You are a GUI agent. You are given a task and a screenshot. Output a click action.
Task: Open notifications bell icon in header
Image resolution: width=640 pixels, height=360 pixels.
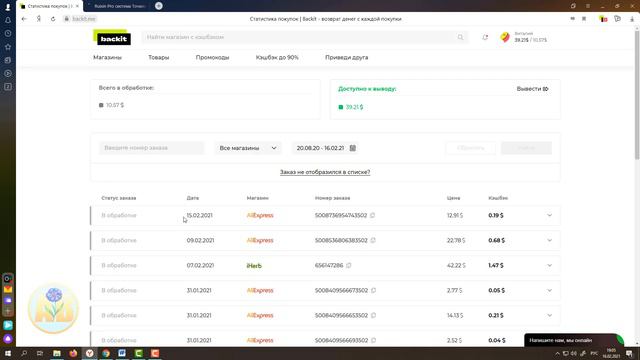pyautogui.click(x=485, y=37)
